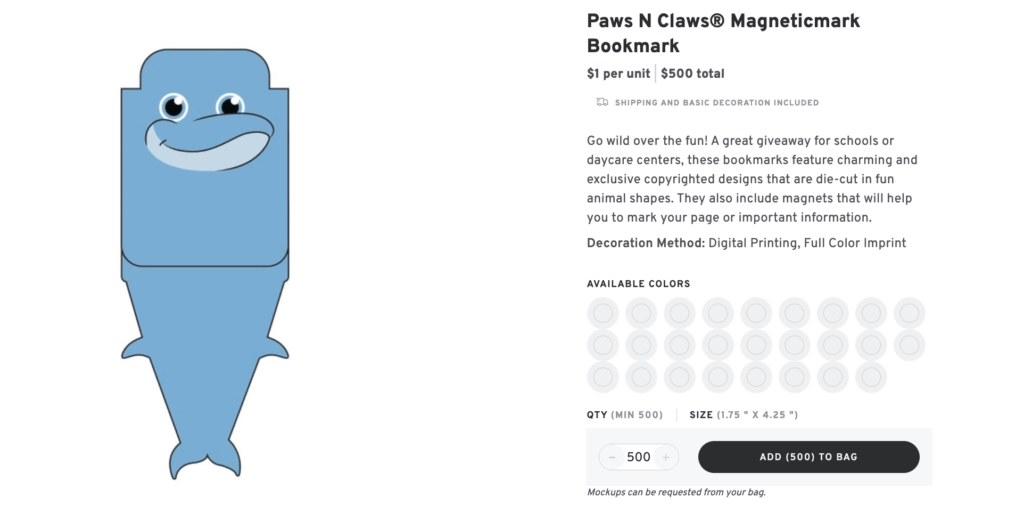Viewport: 1024px width, 506px height.
Task: Pick the first swatch in the bottom row
Action: [x=602, y=377]
